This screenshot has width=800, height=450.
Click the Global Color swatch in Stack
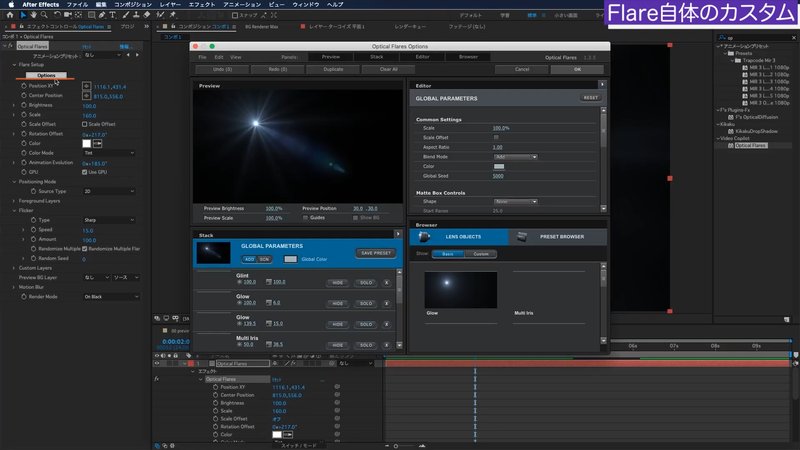pyautogui.click(x=290, y=260)
